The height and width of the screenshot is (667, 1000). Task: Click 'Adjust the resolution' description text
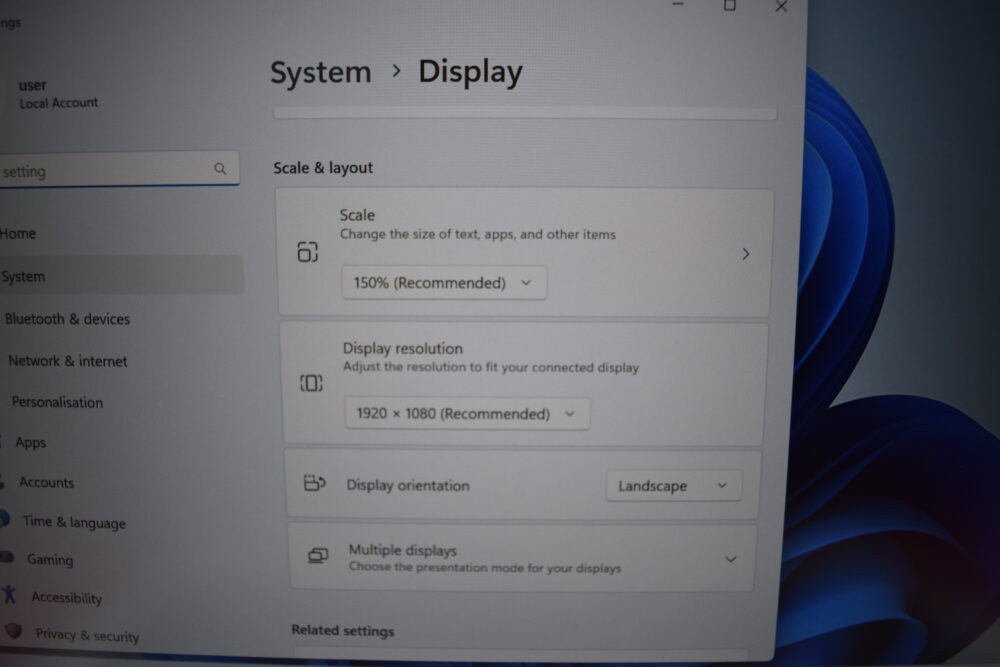point(491,367)
